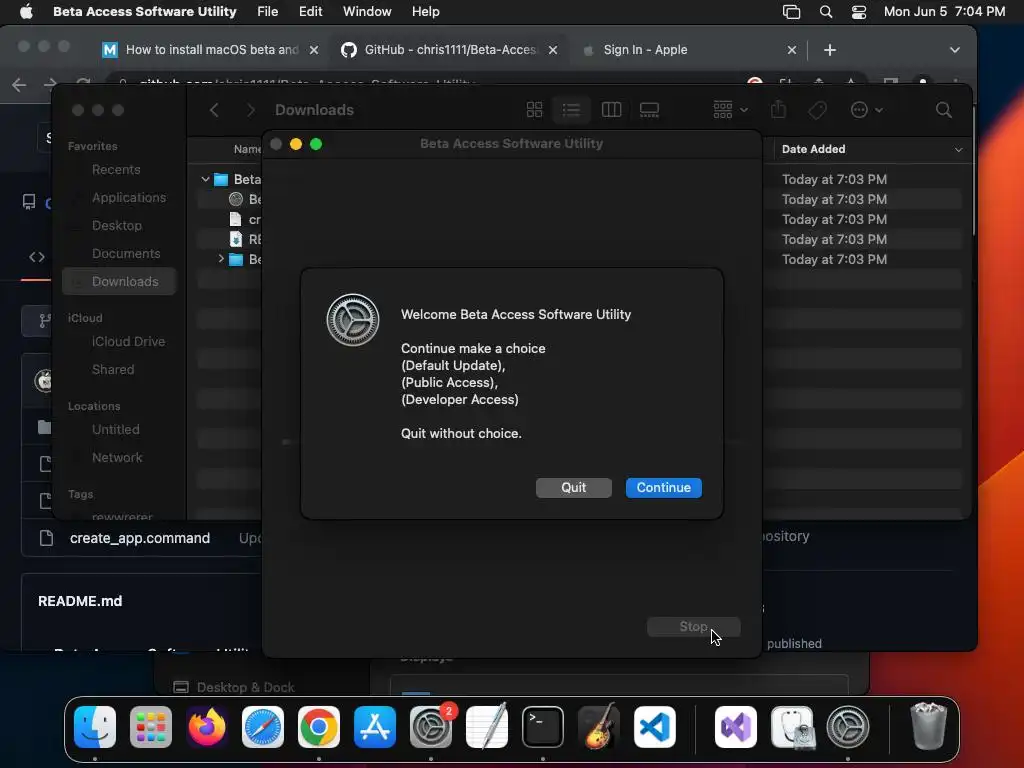This screenshot has width=1024, height=768.
Task: Open GarageBand from the Dock
Action: [x=599, y=727]
